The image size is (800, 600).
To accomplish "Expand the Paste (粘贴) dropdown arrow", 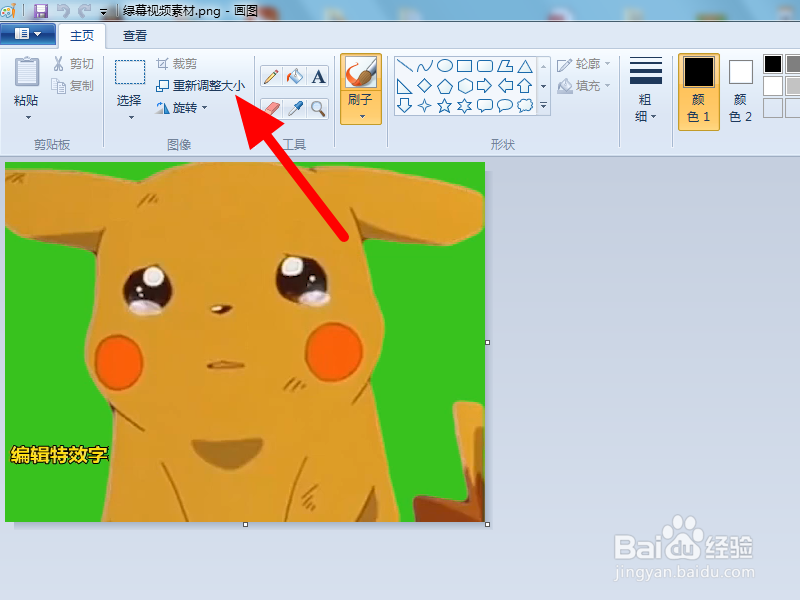I will click(x=29, y=118).
